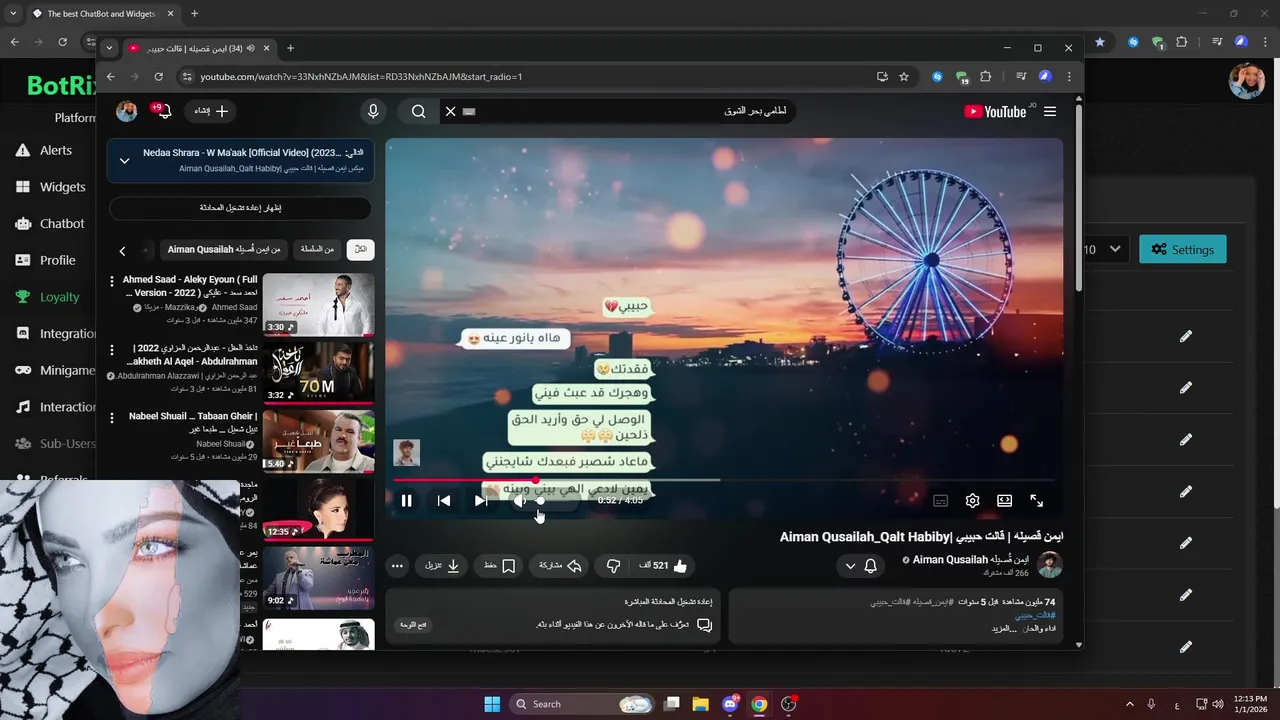1280x720 pixels.
Task: Open the Shazam extension in the YouTube window
Action: [x=937, y=76]
